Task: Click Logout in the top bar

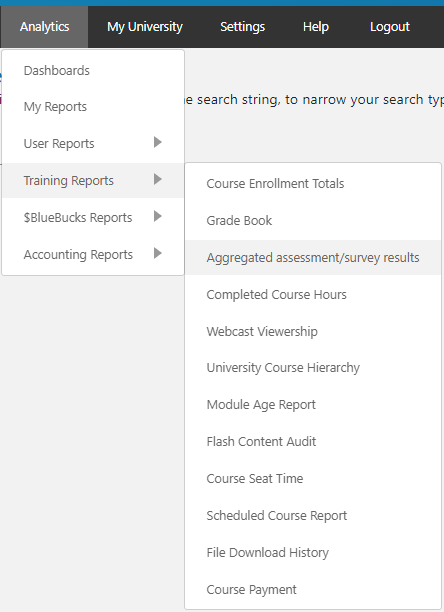Action: tap(390, 27)
